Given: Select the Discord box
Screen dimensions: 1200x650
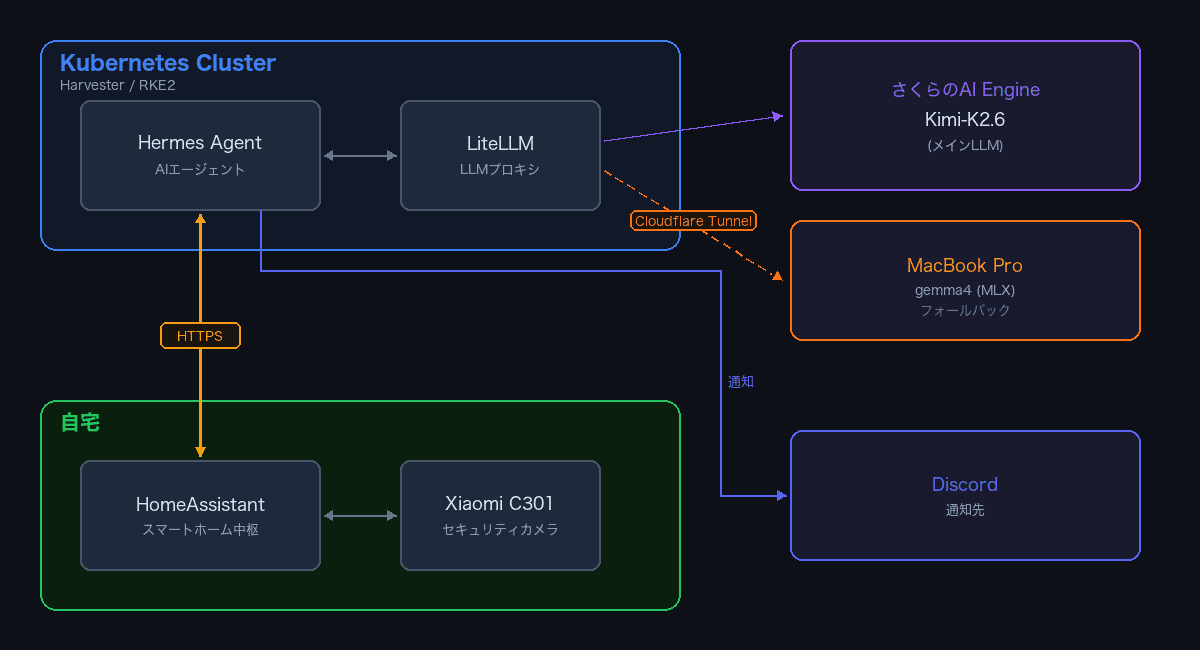Looking at the screenshot, I should coord(965,495).
